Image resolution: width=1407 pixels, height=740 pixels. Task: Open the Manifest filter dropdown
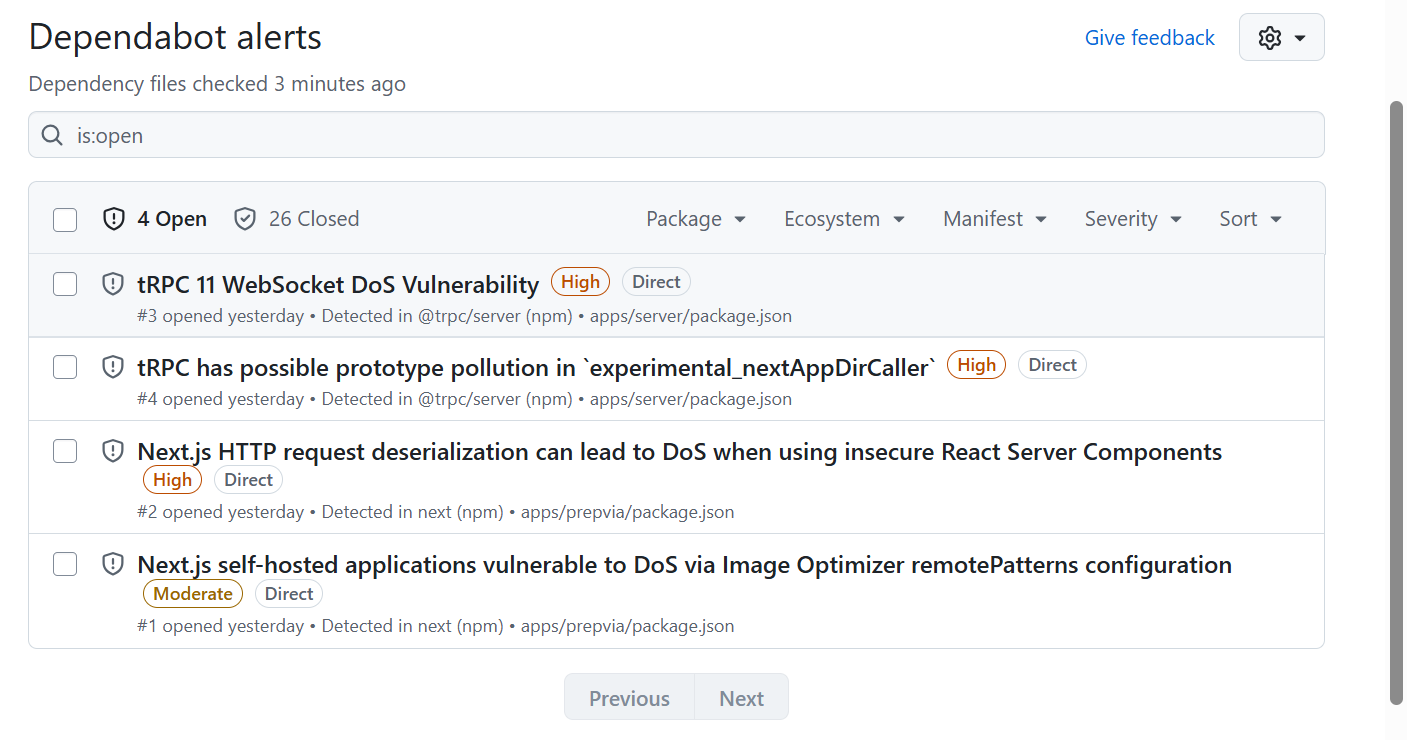(x=995, y=219)
